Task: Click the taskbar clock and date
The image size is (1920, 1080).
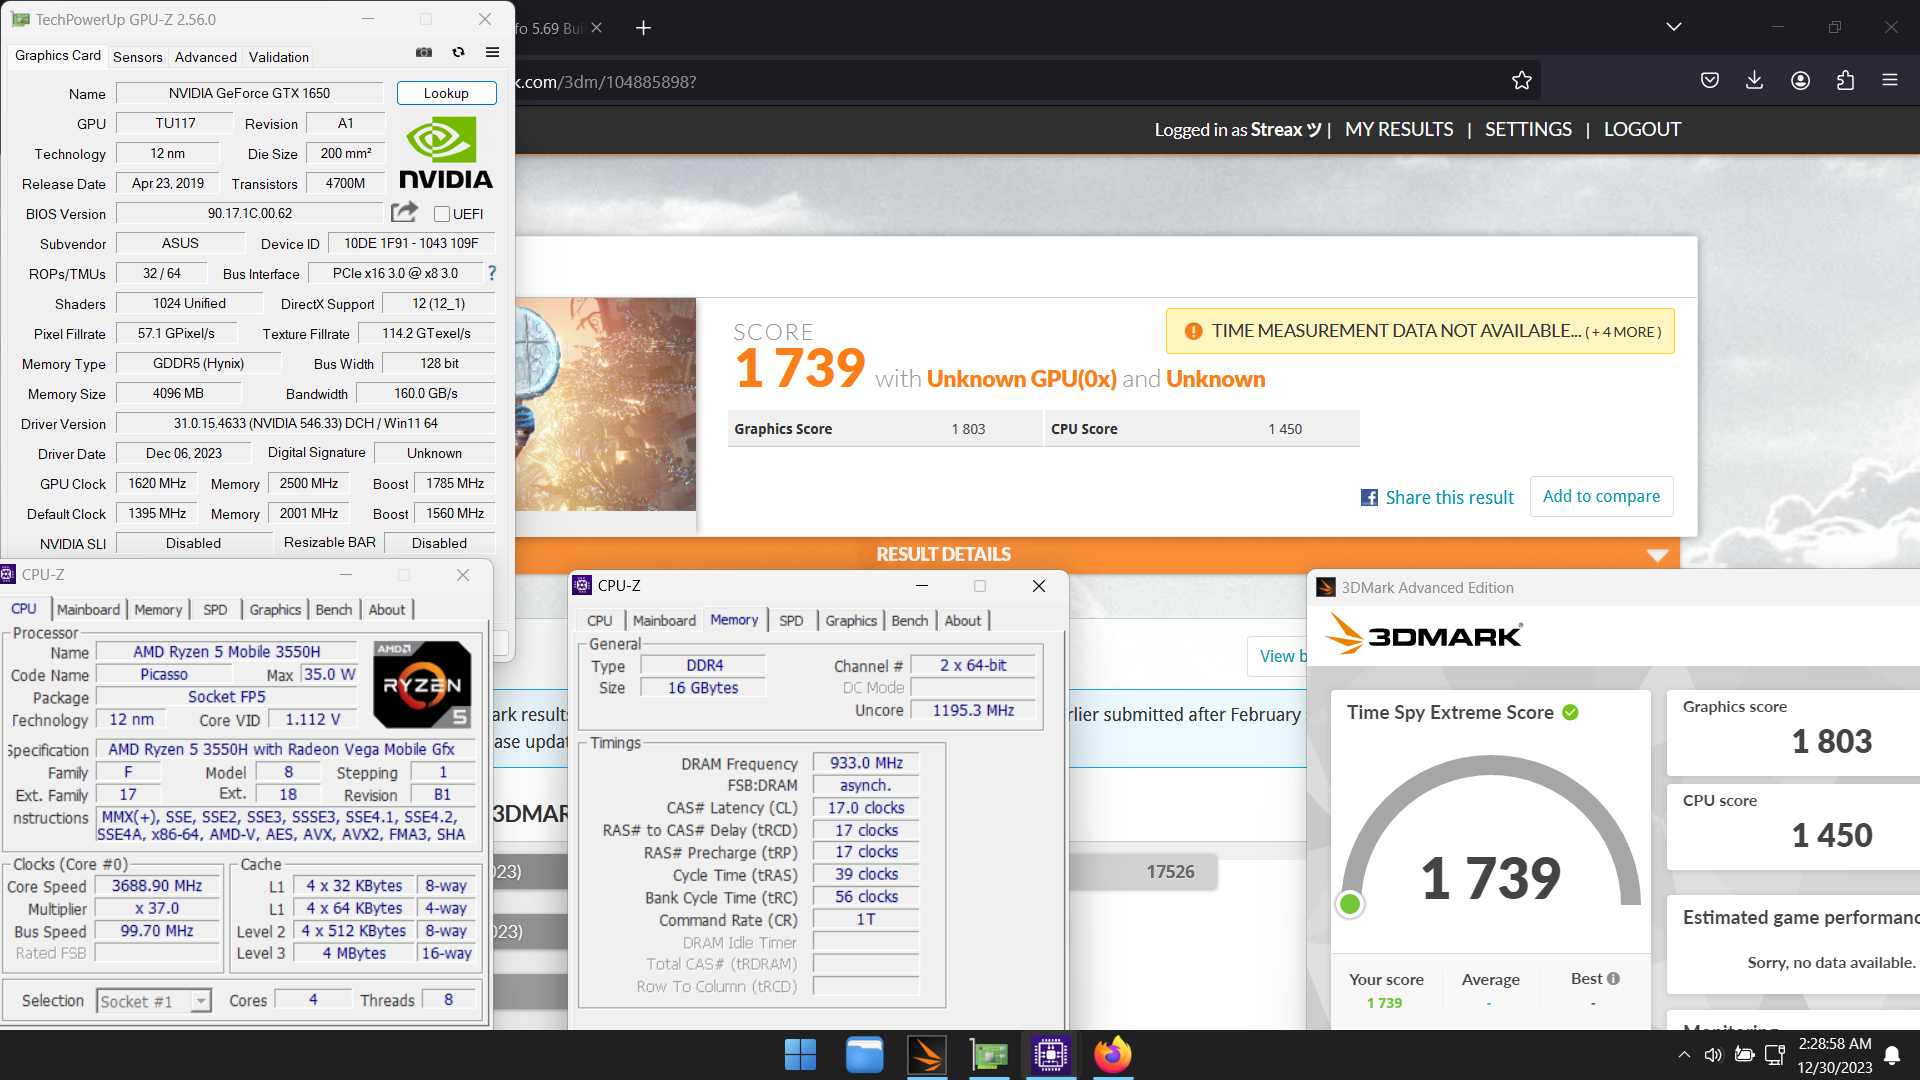Action: (x=1834, y=1055)
